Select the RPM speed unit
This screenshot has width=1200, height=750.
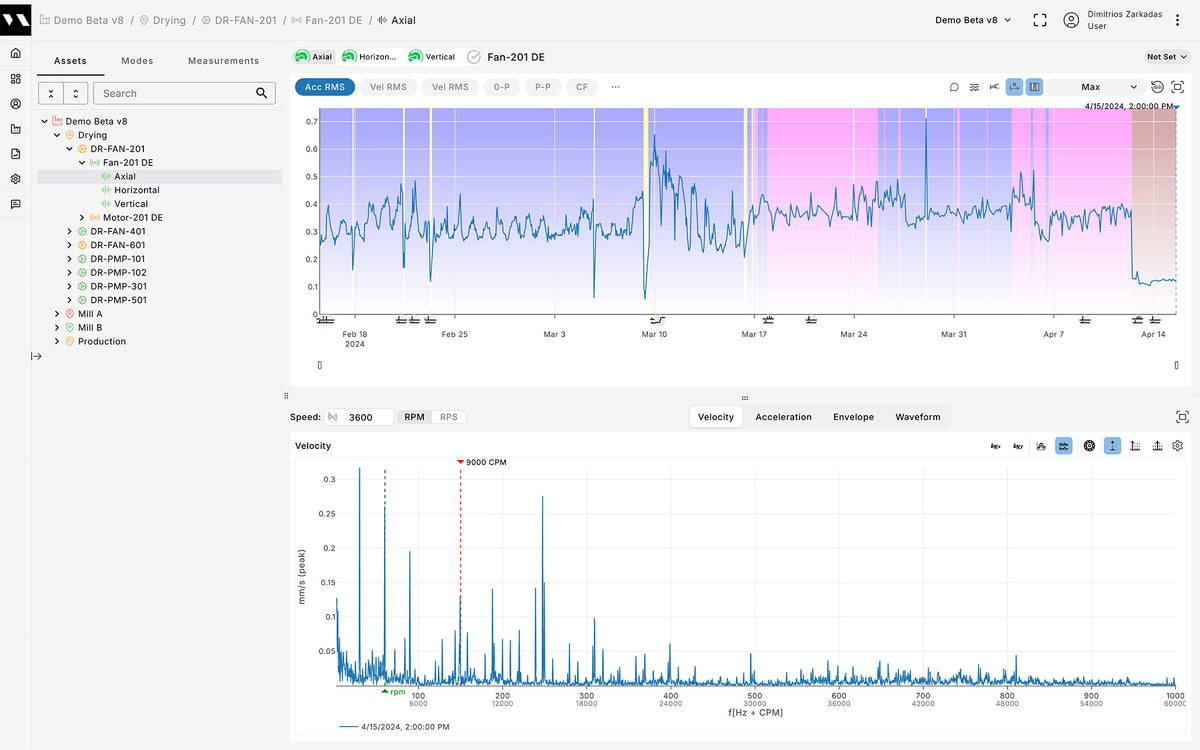(x=414, y=417)
